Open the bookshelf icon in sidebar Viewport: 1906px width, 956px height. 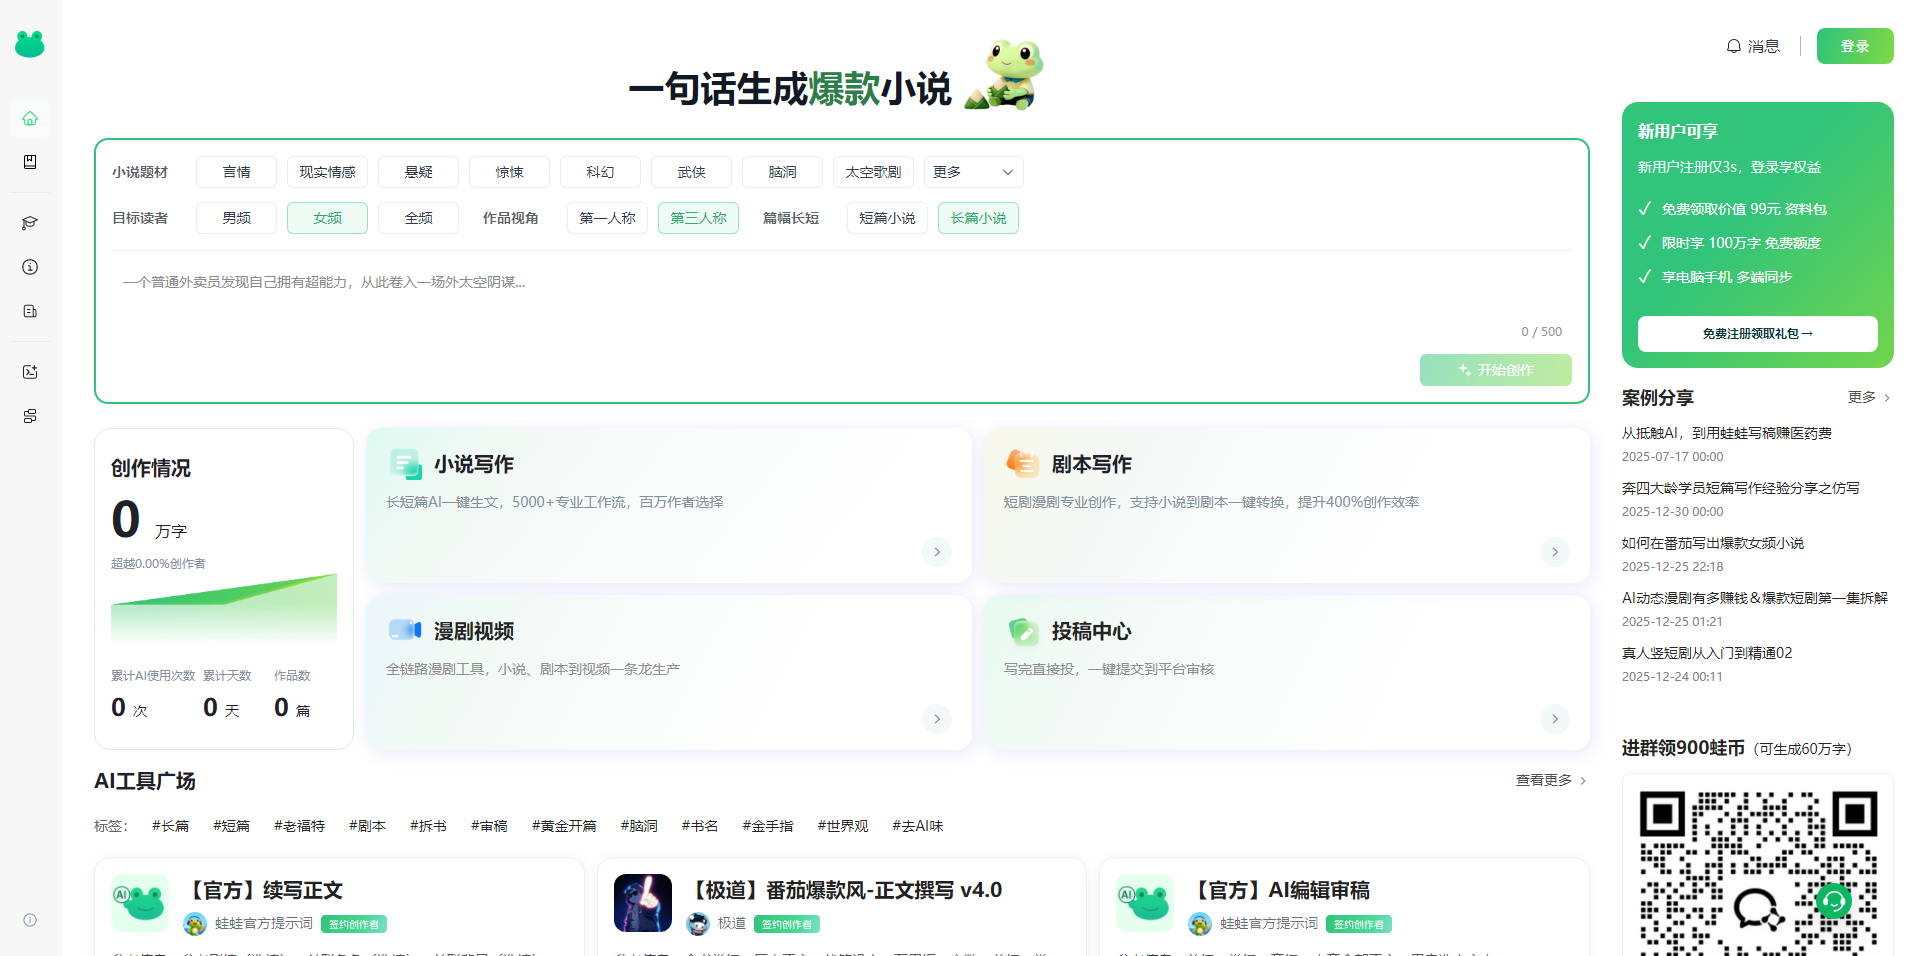click(30, 162)
